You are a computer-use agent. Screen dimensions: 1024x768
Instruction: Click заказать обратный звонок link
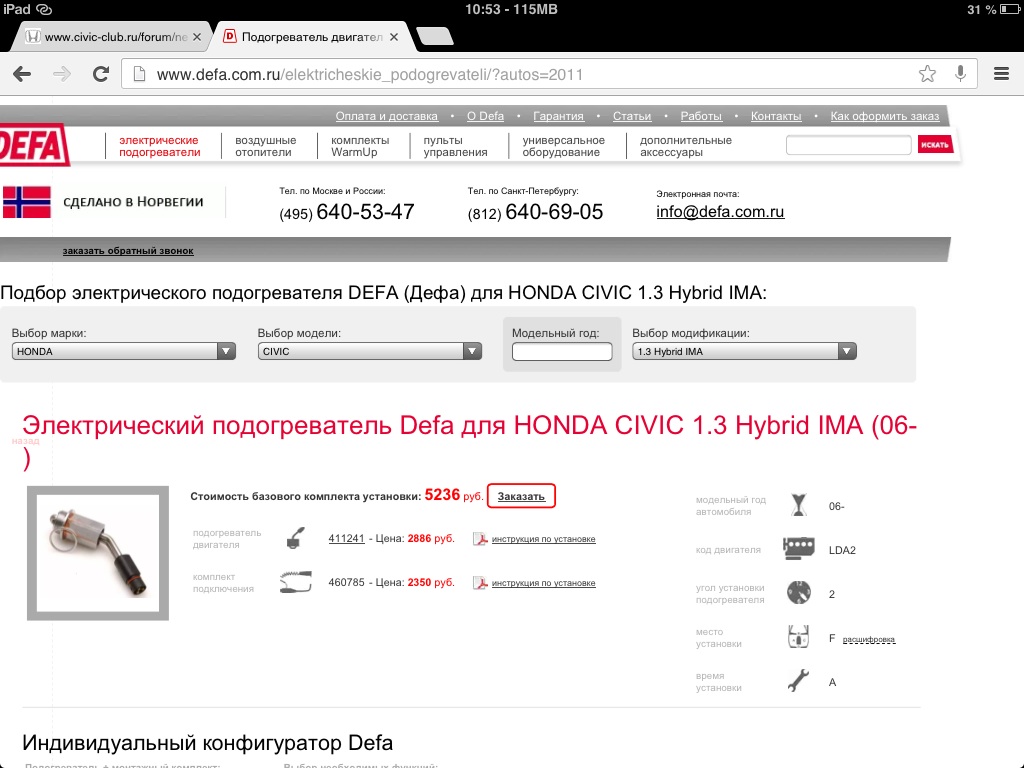[128, 251]
